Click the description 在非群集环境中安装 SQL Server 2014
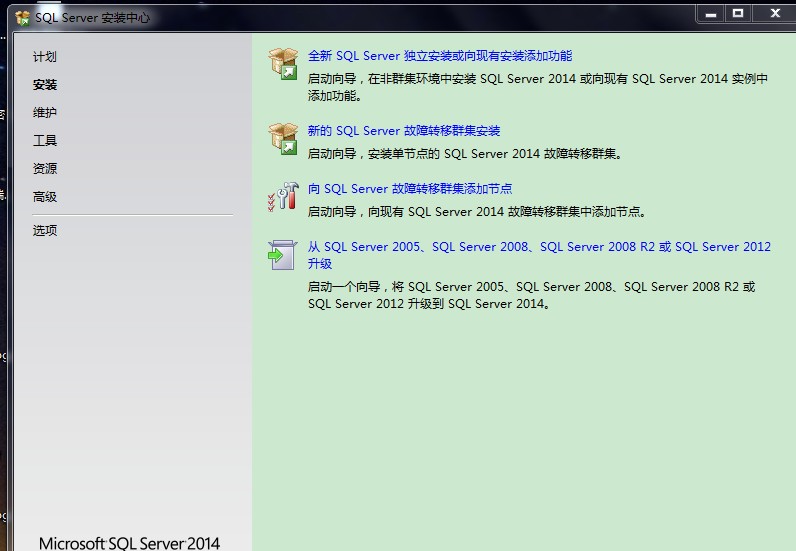The width and height of the screenshot is (796, 551). (538, 87)
